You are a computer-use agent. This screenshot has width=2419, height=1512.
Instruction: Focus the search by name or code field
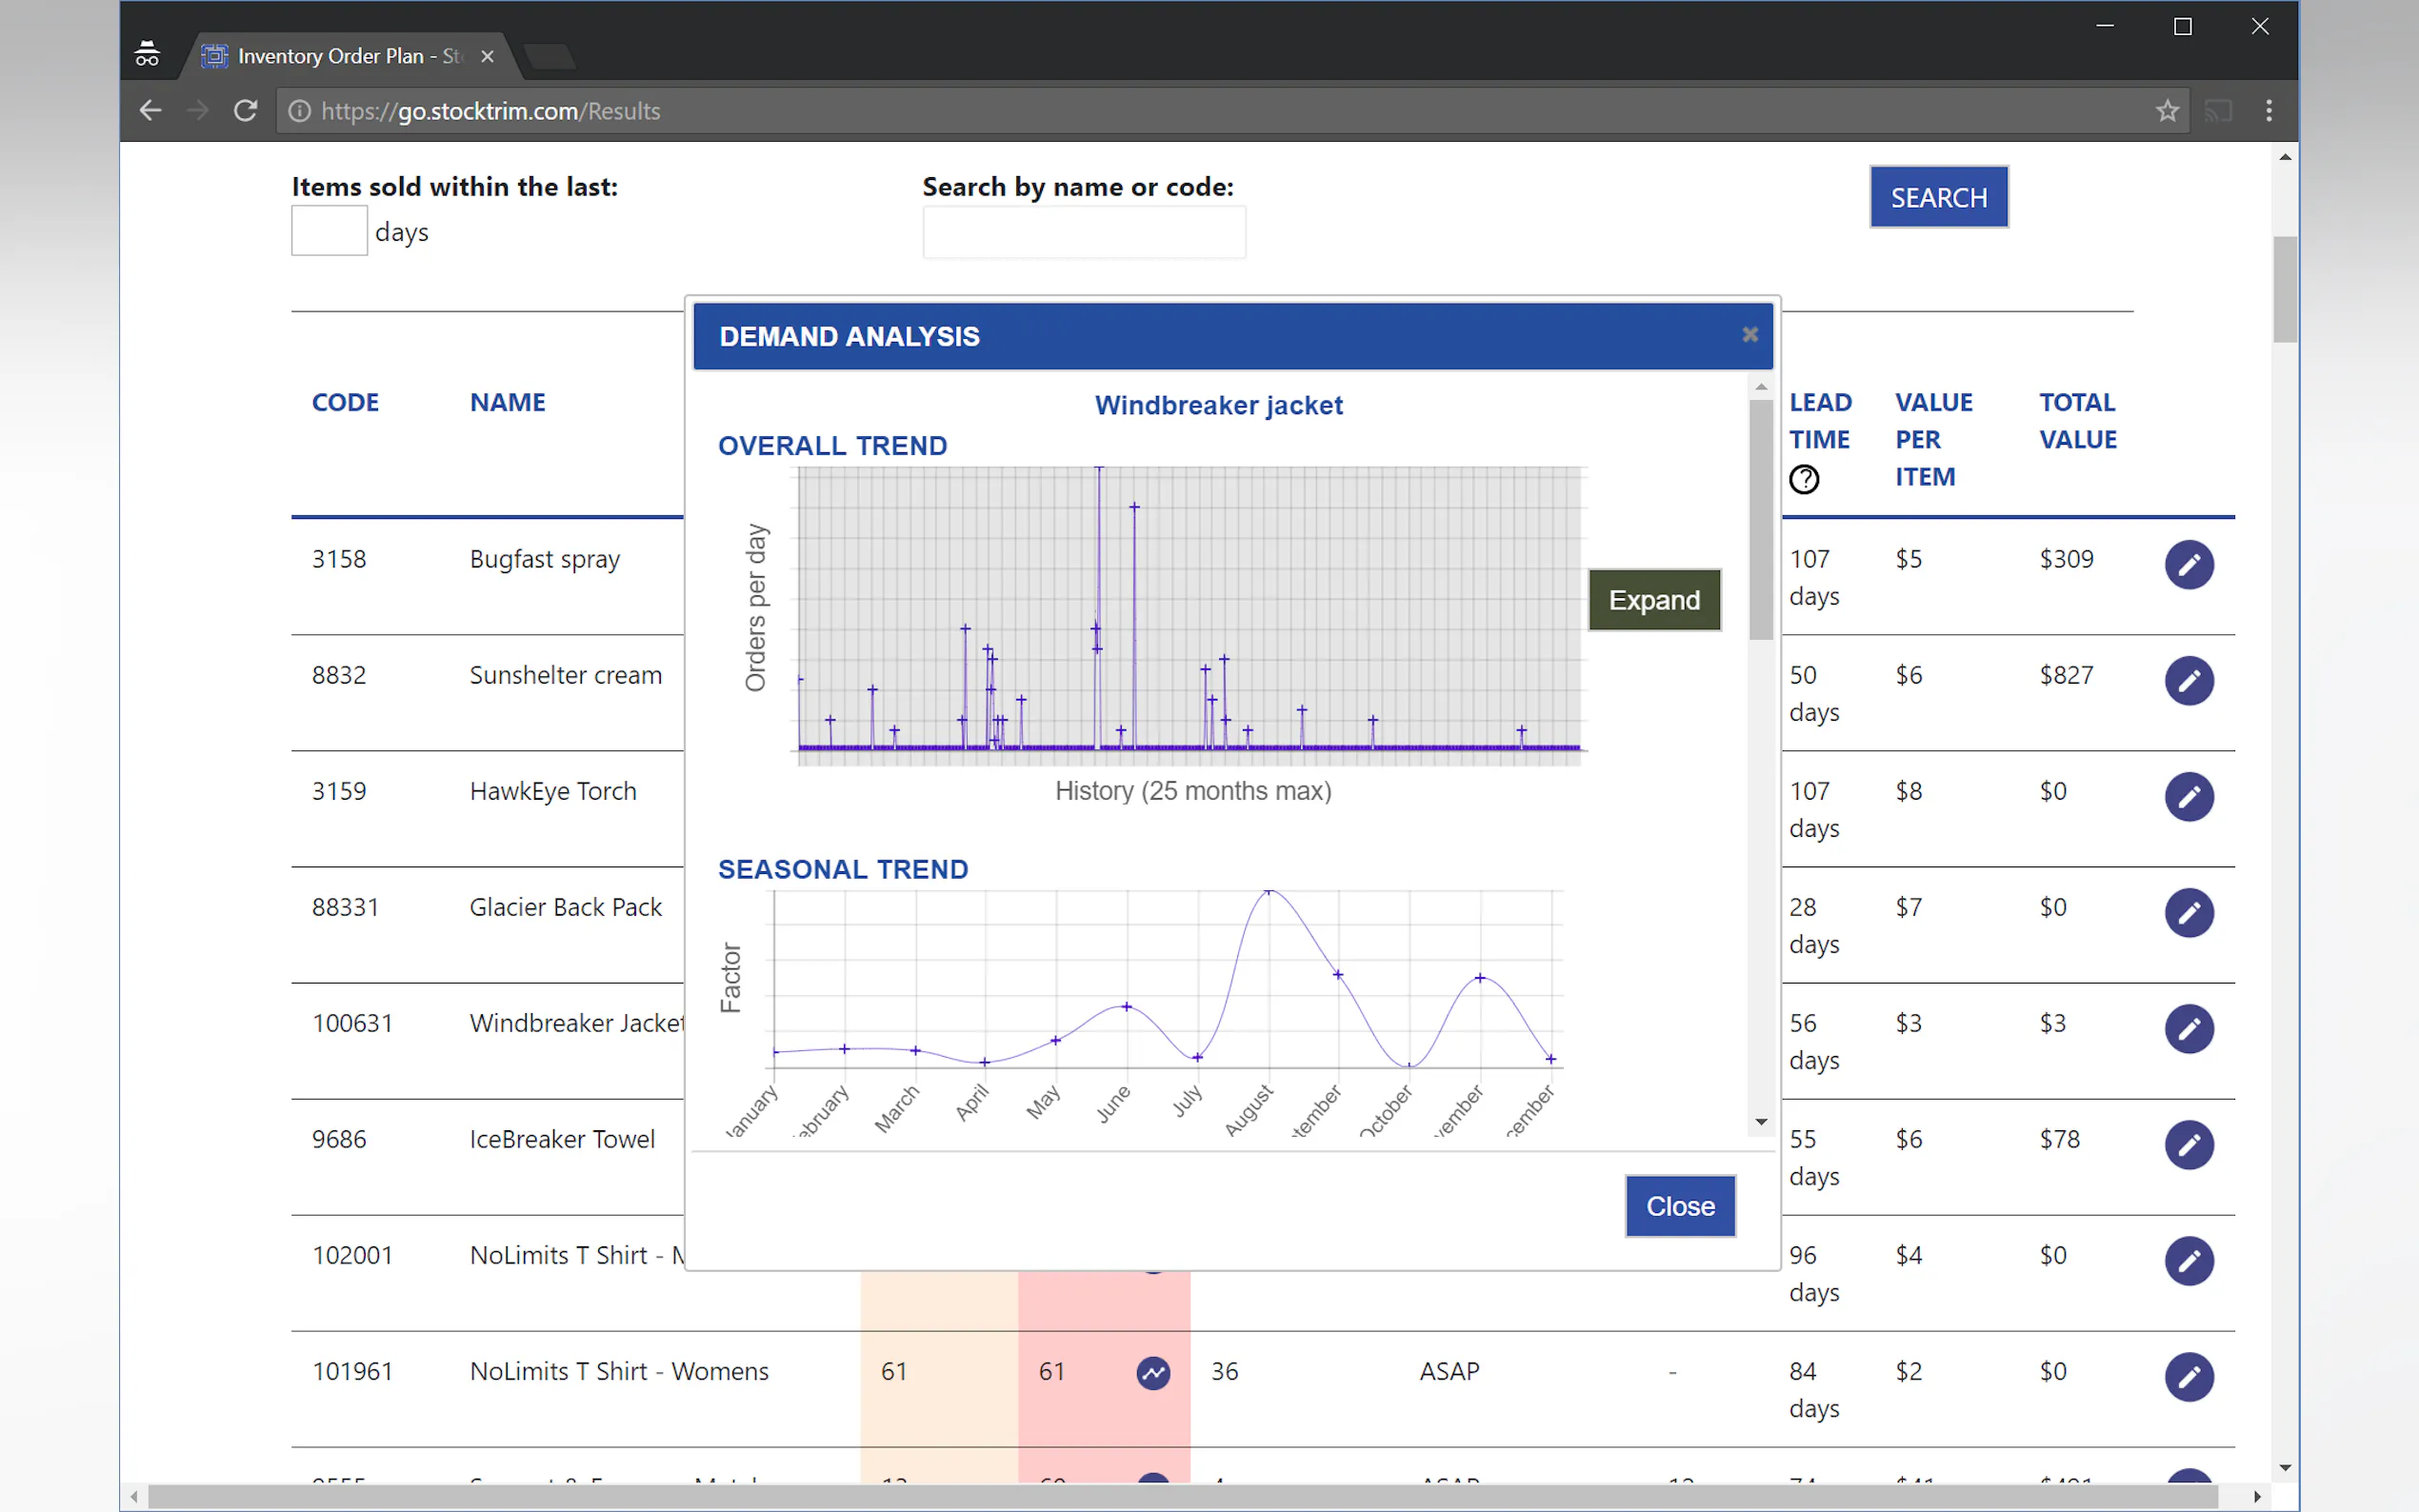[x=1083, y=233]
